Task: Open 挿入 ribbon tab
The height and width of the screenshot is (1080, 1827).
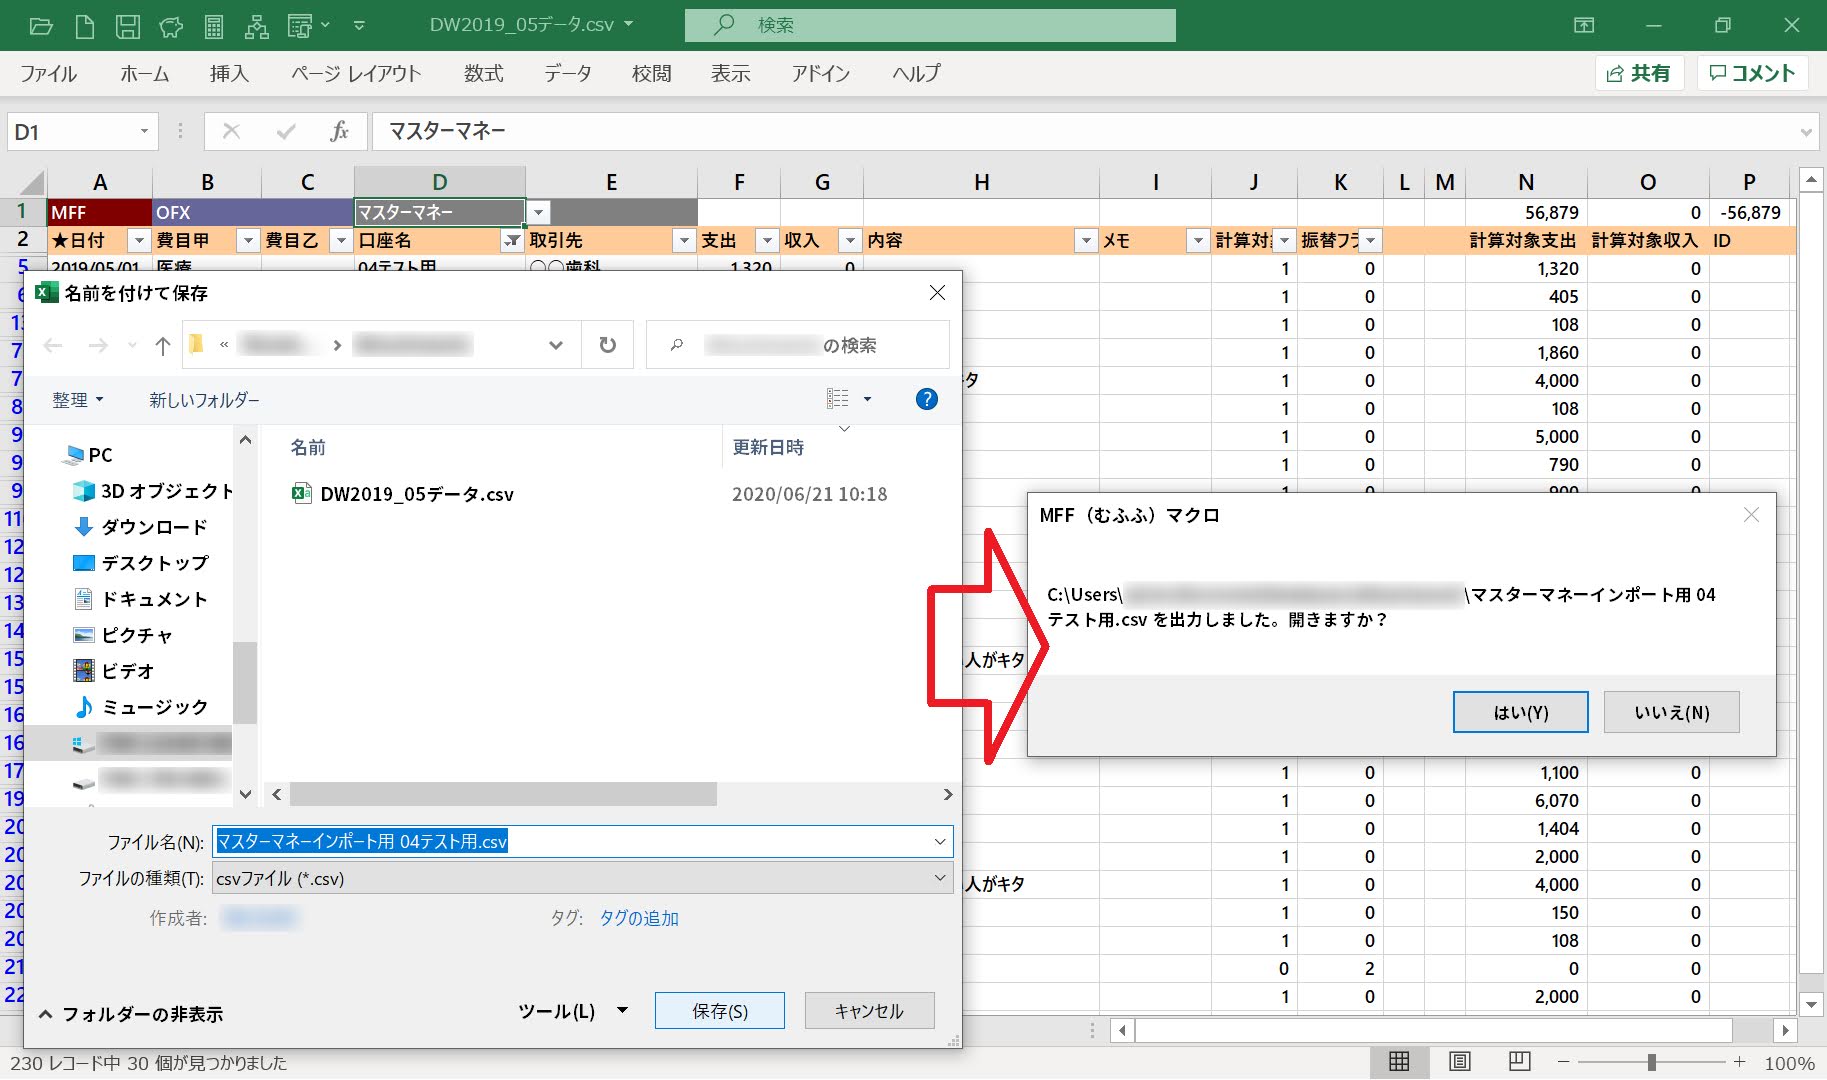Action: [229, 73]
